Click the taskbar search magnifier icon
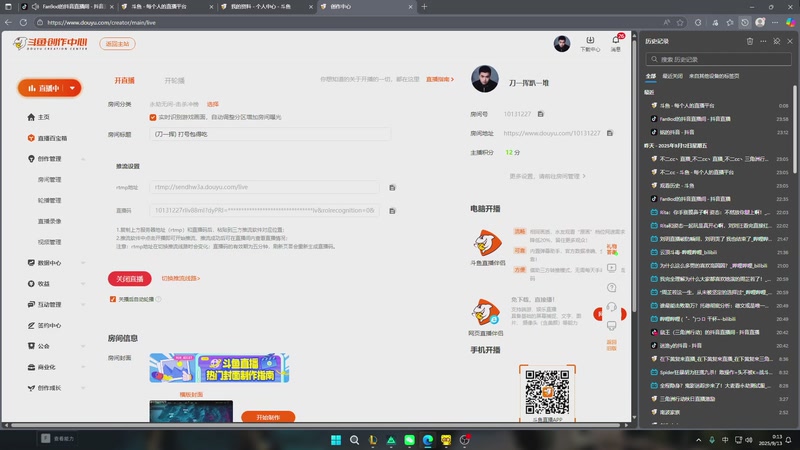 [354, 440]
